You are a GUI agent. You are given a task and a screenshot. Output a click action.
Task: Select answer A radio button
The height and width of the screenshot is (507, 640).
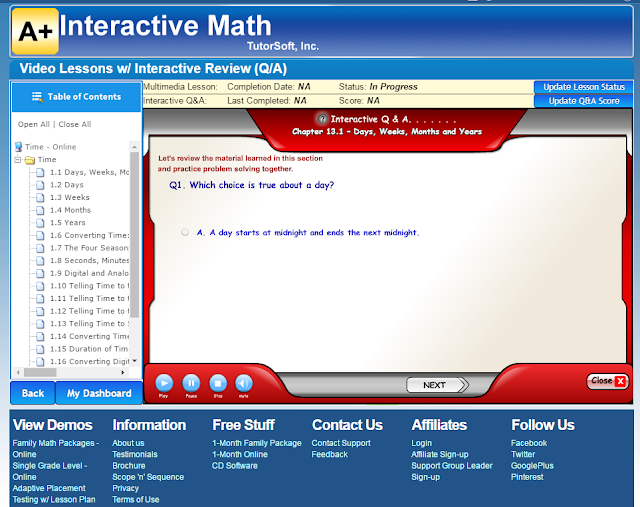pyautogui.click(x=185, y=232)
